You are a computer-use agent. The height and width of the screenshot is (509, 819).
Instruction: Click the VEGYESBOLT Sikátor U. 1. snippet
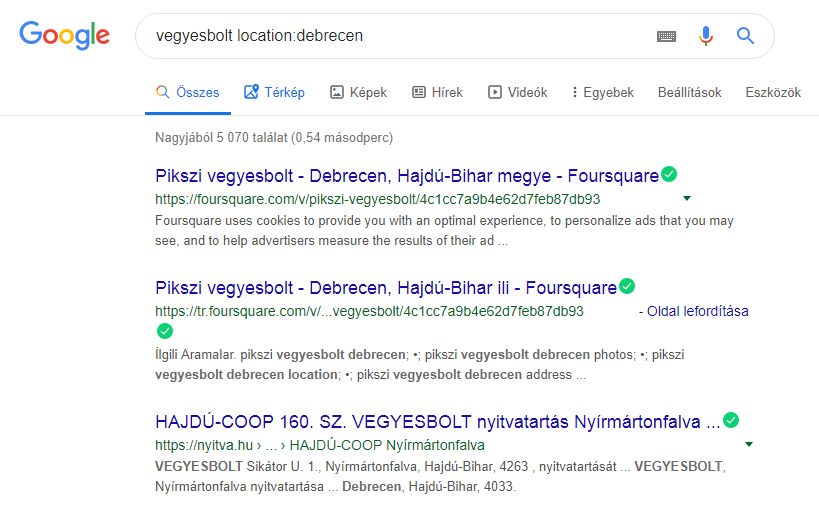coord(440,476)
